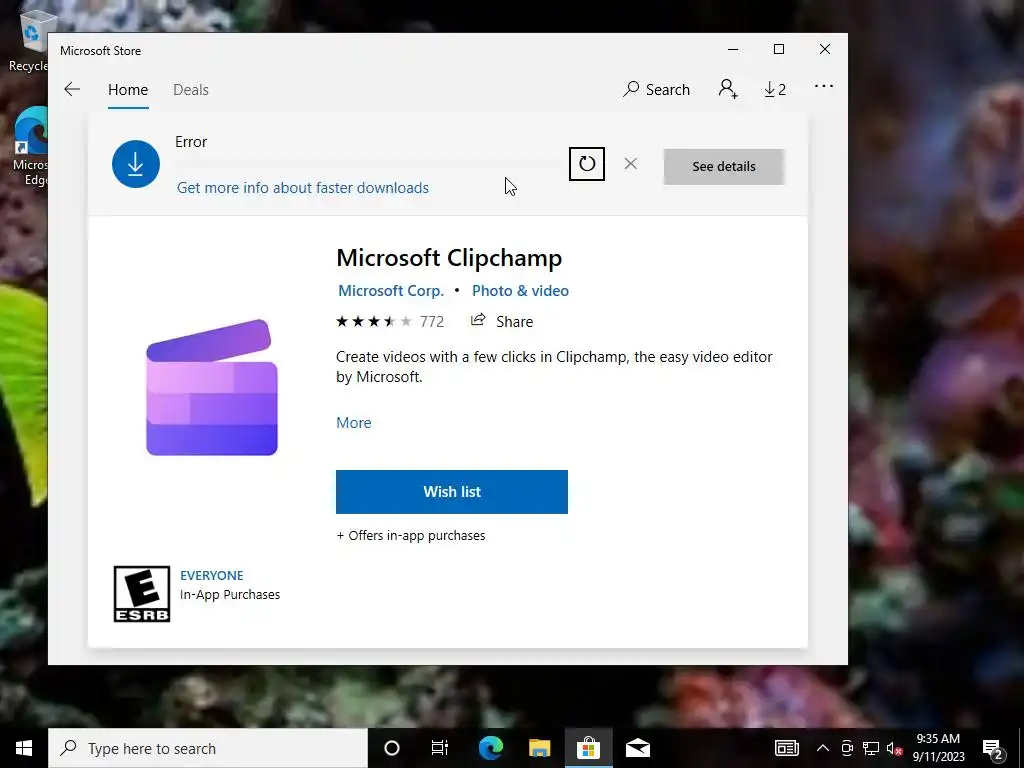The width and height of the screenshot is (1024, 768).
Task: Open 'Get more info about faster downloads'
Action: 302,188
